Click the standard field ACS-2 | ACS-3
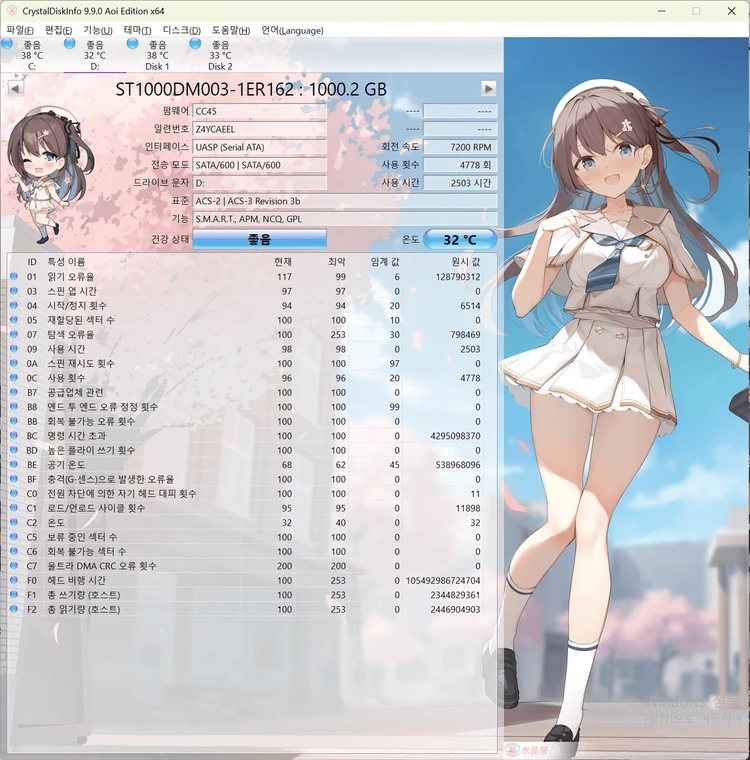The image size is (750, 760). (x=345, y=201)
